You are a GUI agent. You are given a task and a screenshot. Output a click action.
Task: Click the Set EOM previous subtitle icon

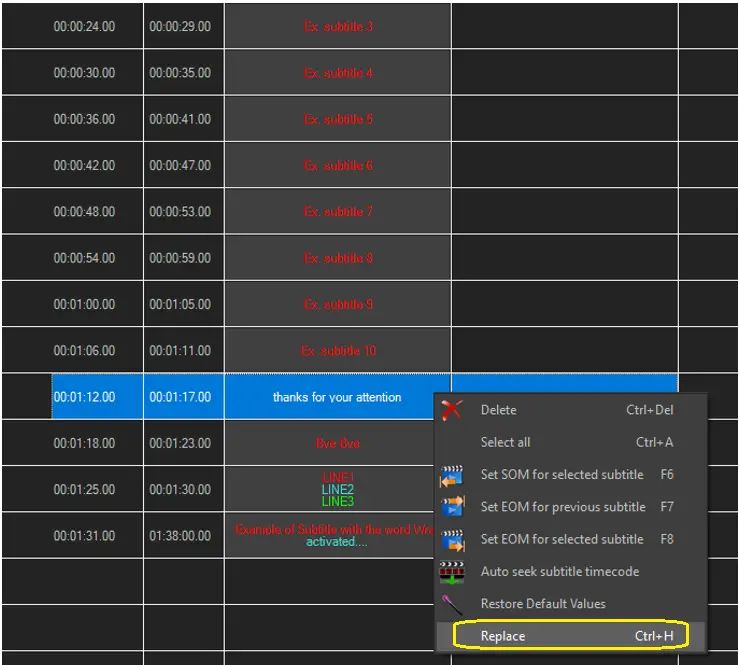pos(452,507)
